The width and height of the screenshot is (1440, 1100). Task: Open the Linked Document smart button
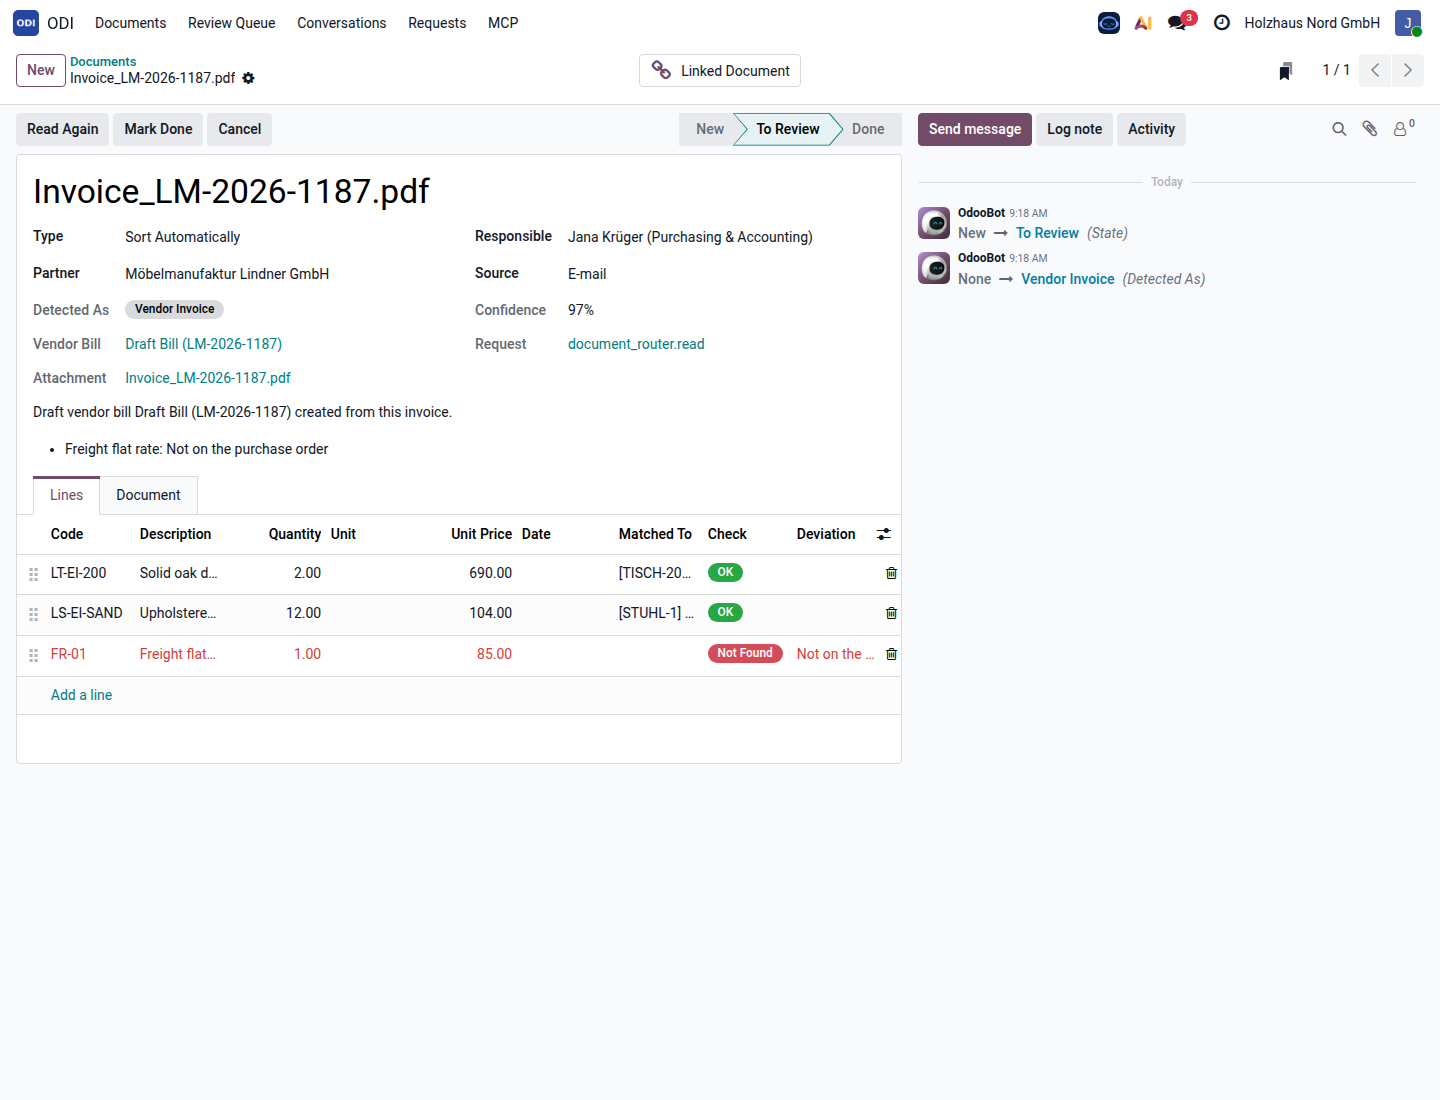(720, 71)
